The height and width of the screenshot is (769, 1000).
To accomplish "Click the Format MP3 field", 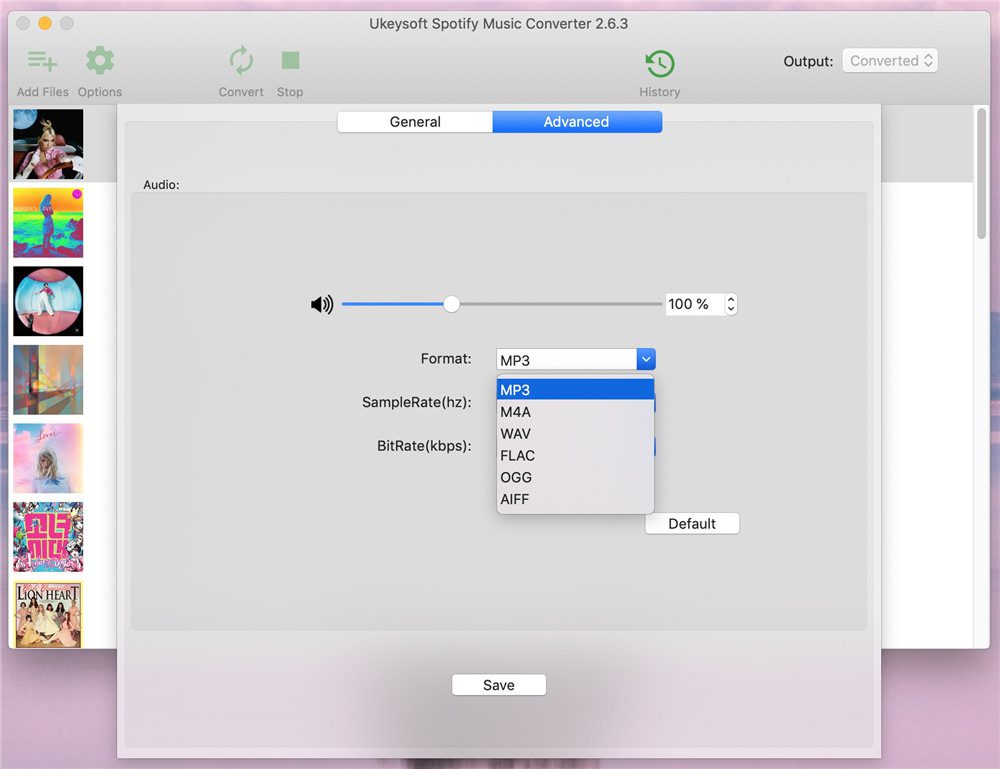I will point(567,360).
